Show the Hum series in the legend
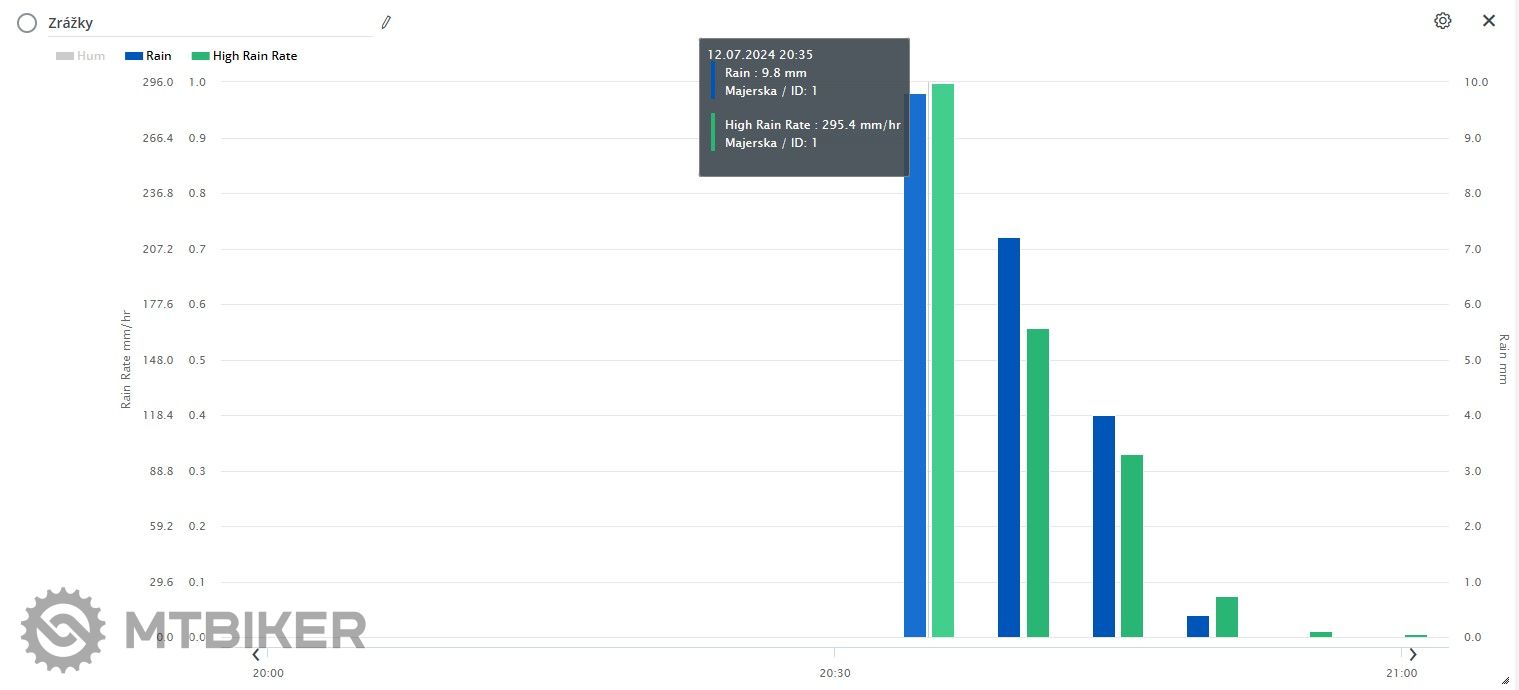The image size is (1519, 690). pyautogui.click(x=81, y=56)
